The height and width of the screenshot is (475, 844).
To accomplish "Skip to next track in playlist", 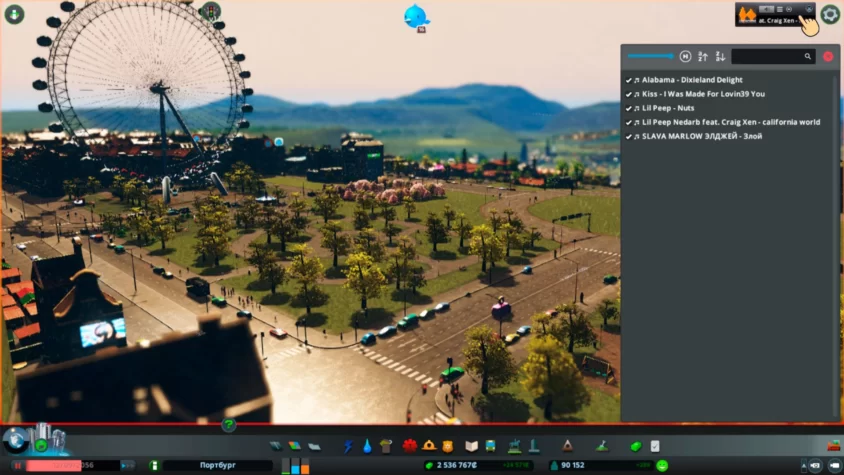I will pyautogui.click(x=685, y=57).
